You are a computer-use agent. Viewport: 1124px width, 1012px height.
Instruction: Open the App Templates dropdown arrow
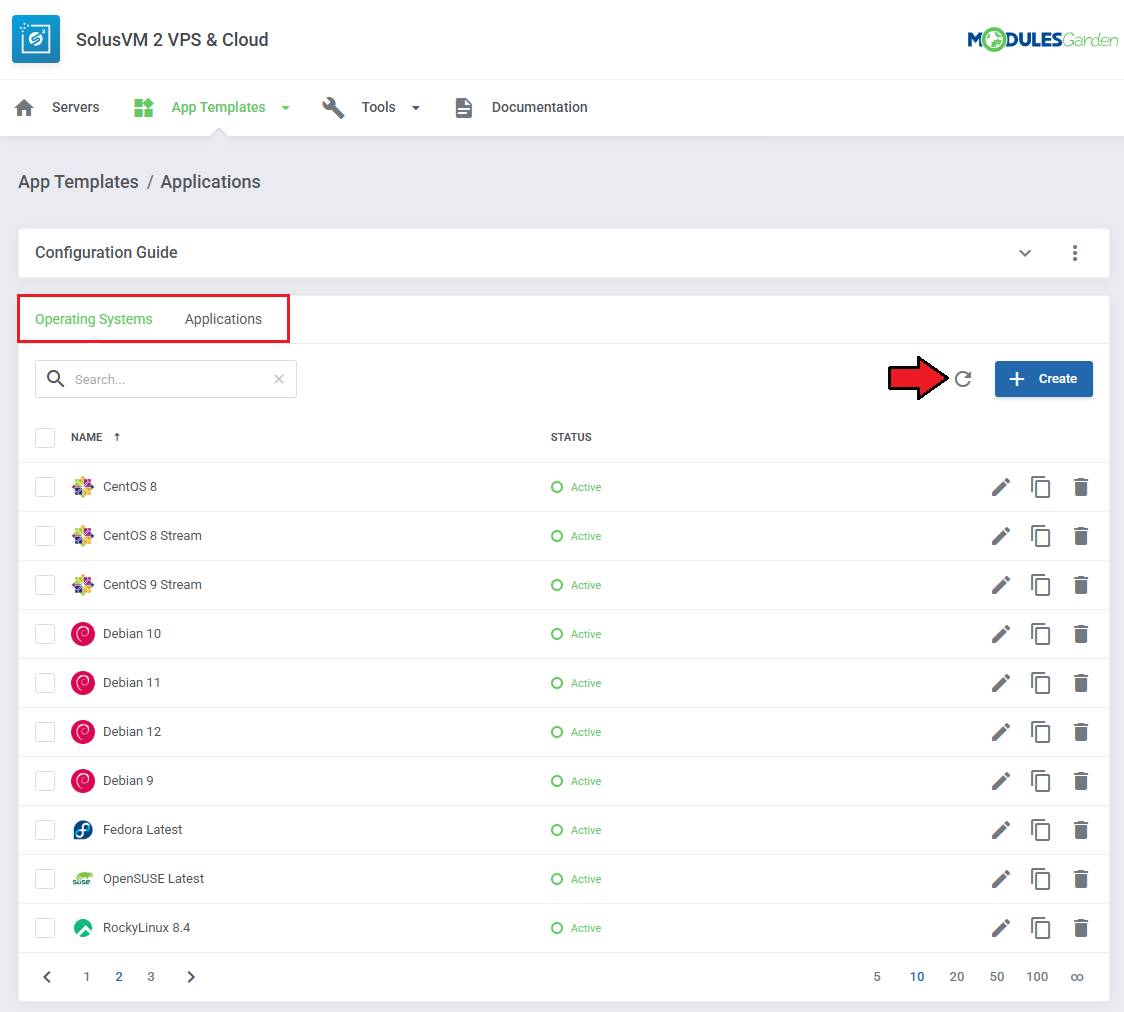285,108
